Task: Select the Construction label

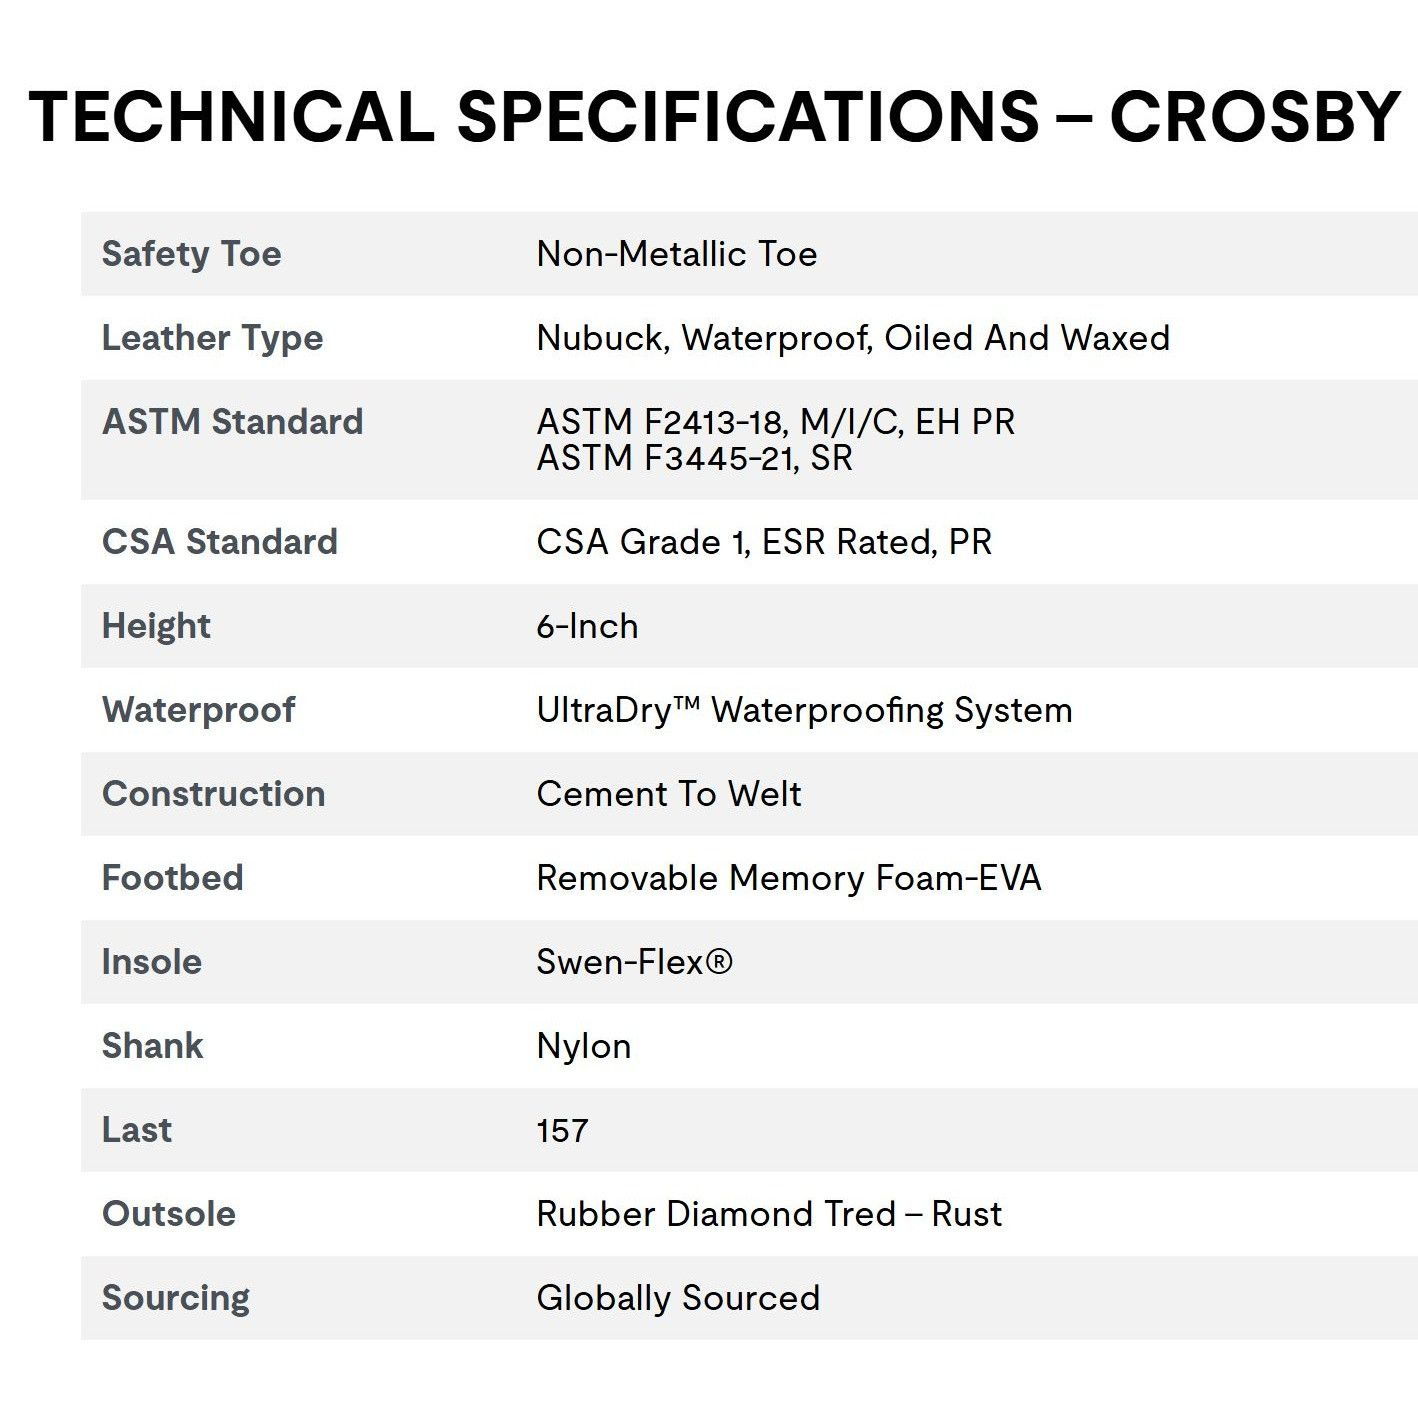Action: click(x=213, y=794)
